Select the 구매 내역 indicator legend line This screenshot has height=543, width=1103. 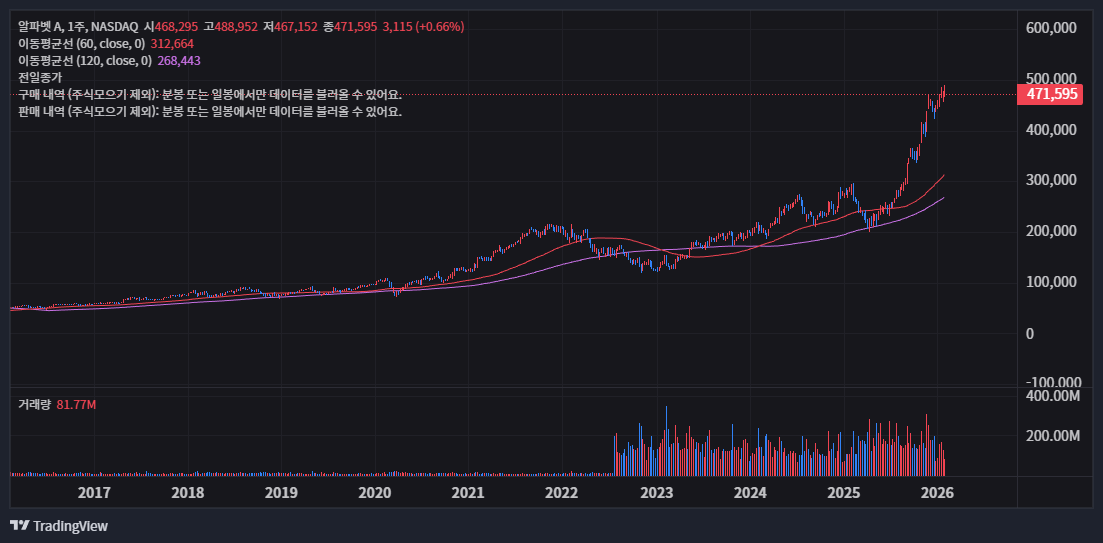[x=210, y=94]
